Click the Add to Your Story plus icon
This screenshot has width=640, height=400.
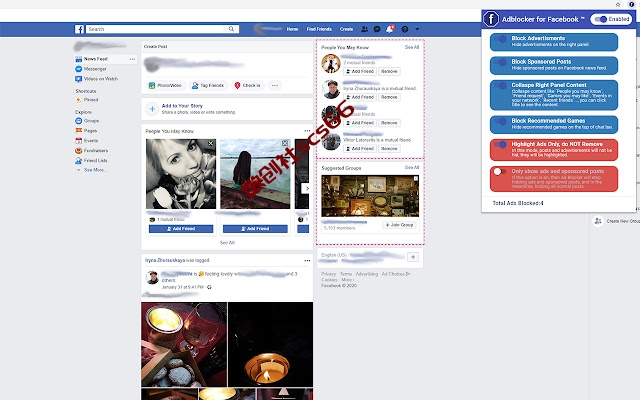[152, 109]
